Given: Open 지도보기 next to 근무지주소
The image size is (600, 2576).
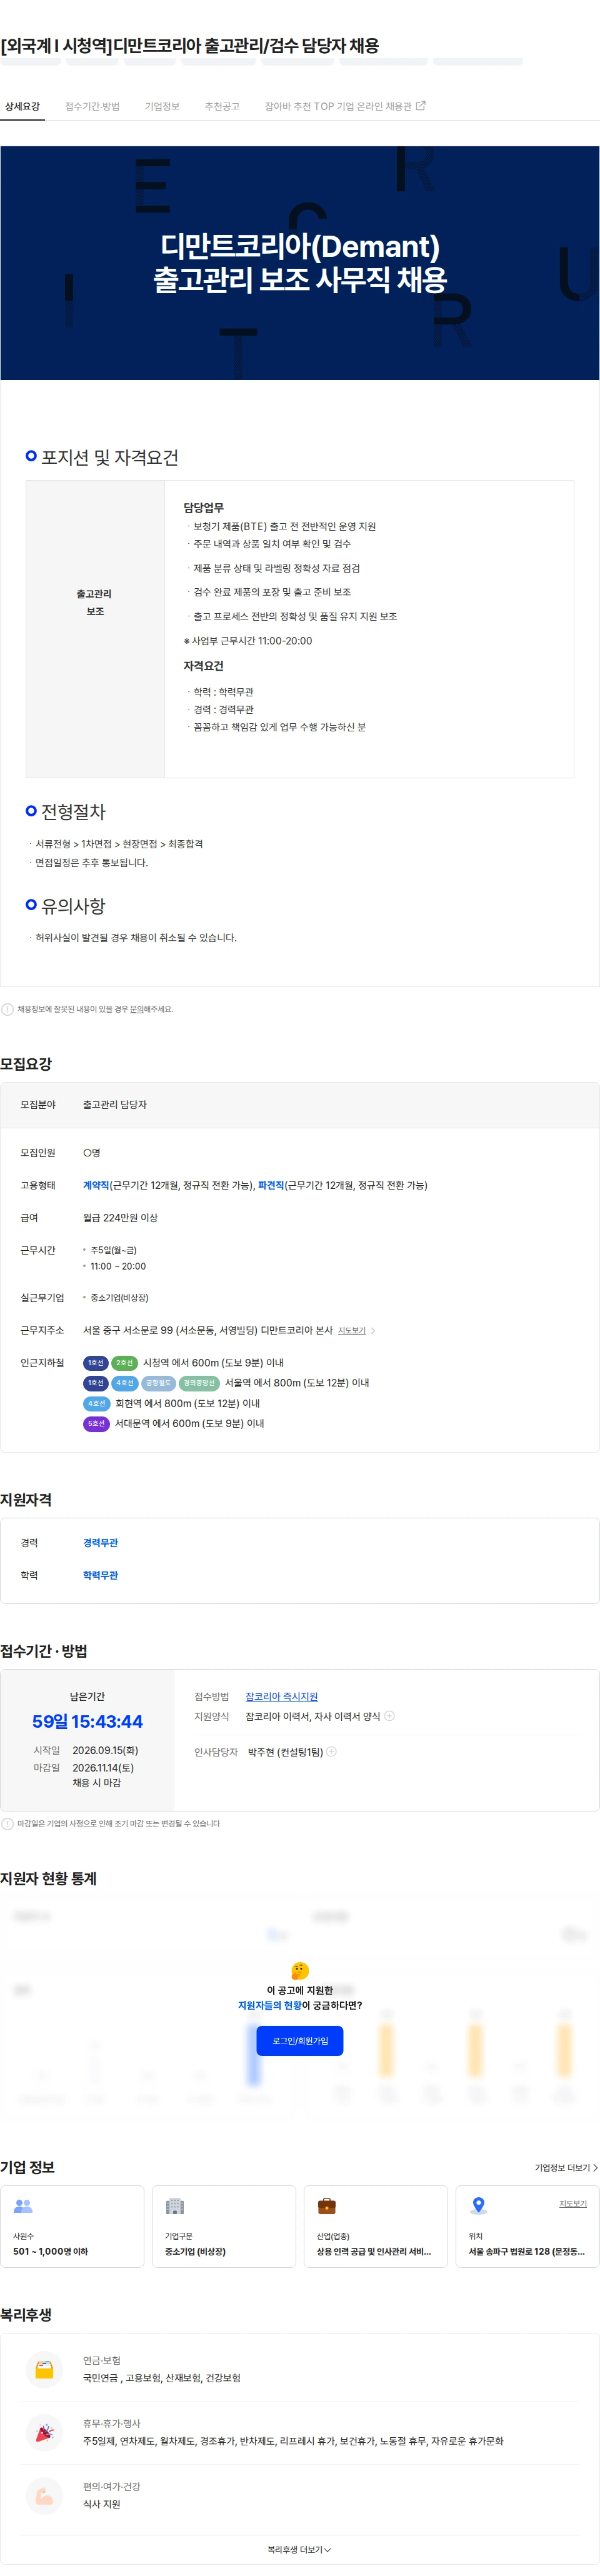Looking at the screenshot, I should 352,1331.
